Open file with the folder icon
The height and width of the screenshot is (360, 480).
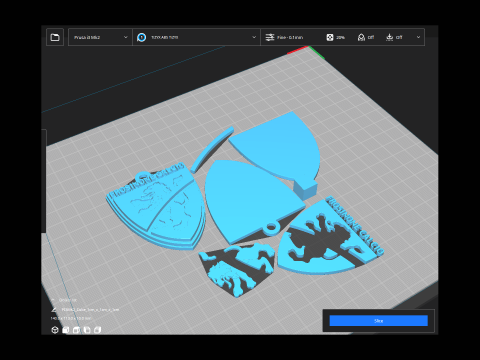click(55, 37)
